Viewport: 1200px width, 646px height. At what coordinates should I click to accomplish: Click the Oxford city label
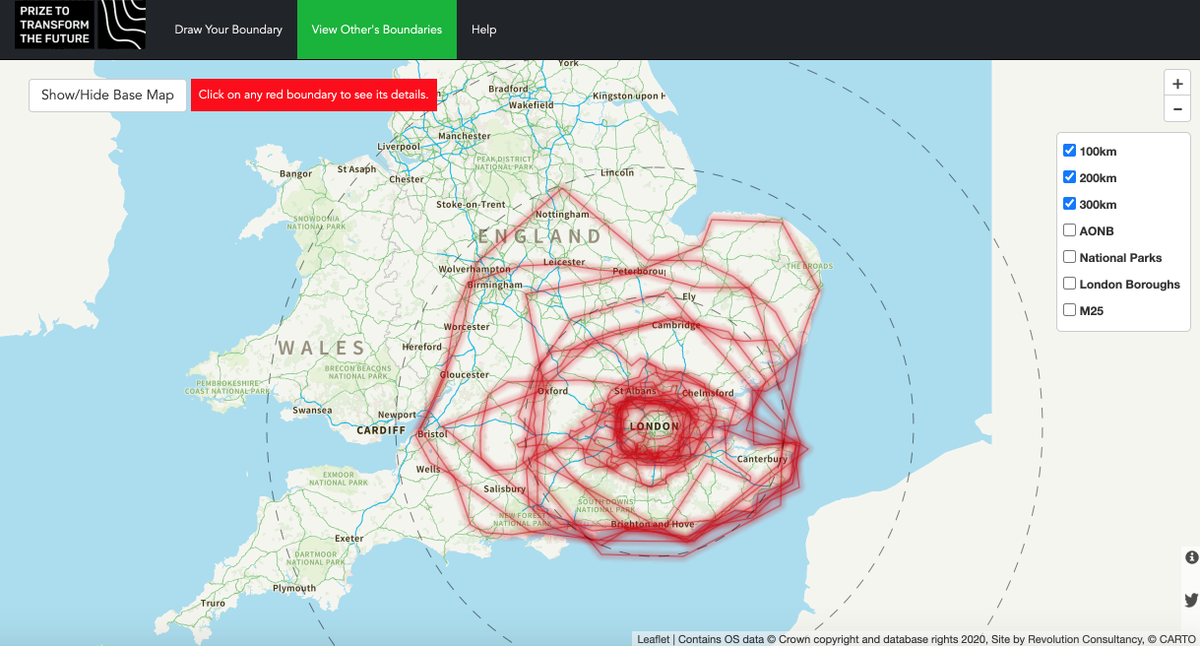point(553,391)
